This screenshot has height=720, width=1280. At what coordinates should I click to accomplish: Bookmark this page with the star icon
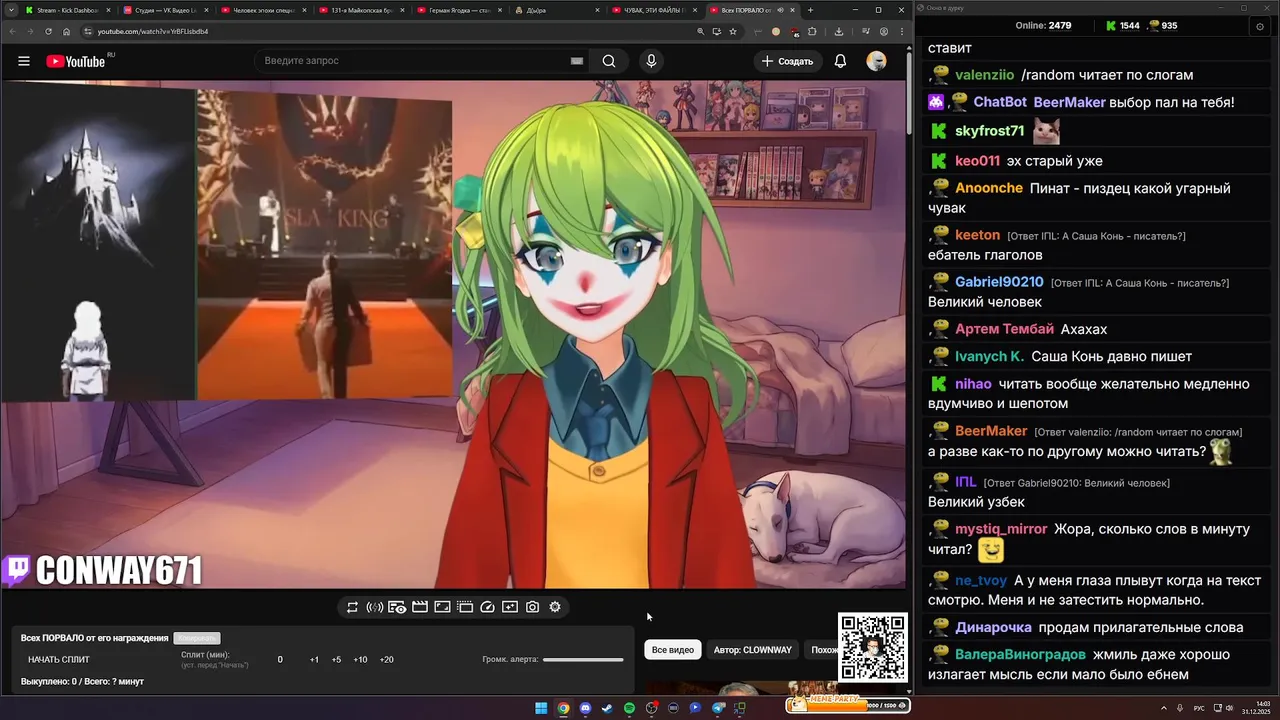(x=733, y=31)
